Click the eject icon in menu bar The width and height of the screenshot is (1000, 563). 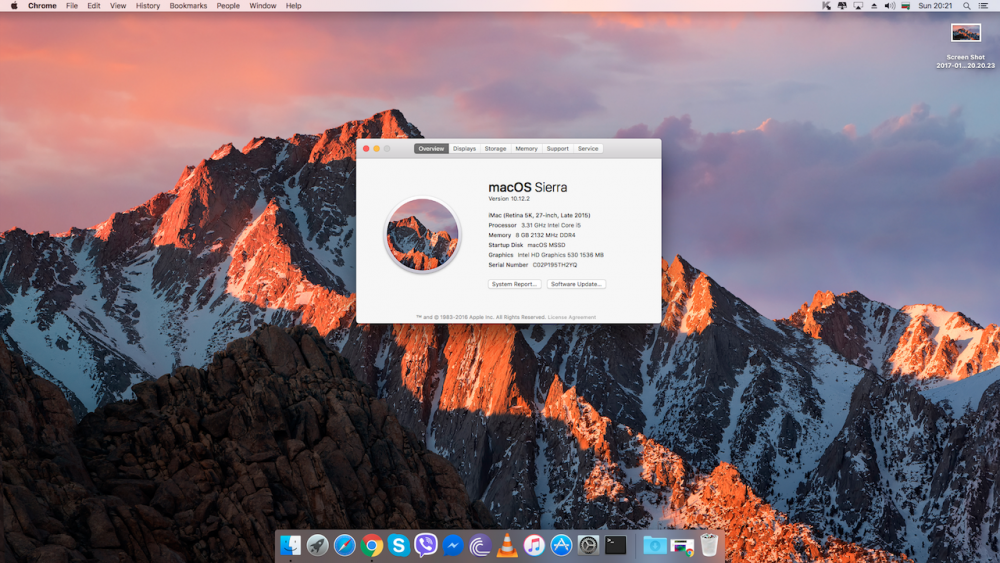pos(874,6)
